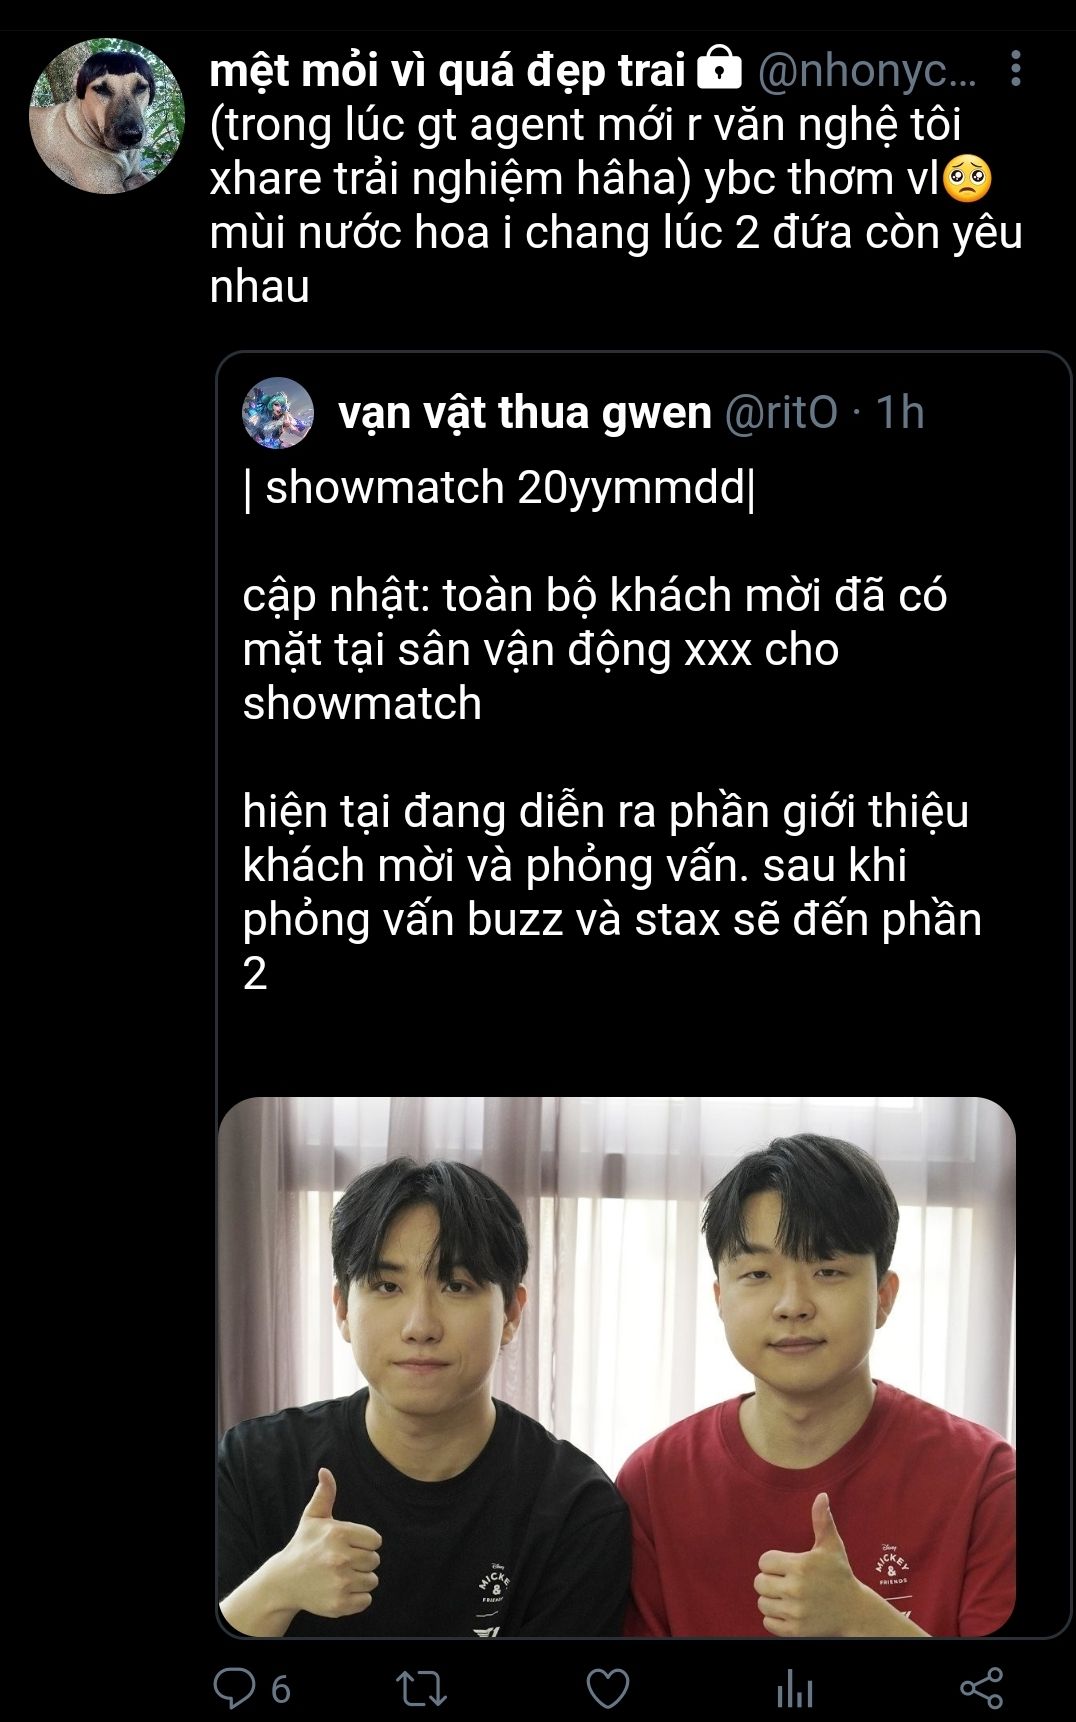This screenshot has width=1076, height=1722.
Task: Click the @ritO handle in quoted tweet
Action: click(780, 412)
